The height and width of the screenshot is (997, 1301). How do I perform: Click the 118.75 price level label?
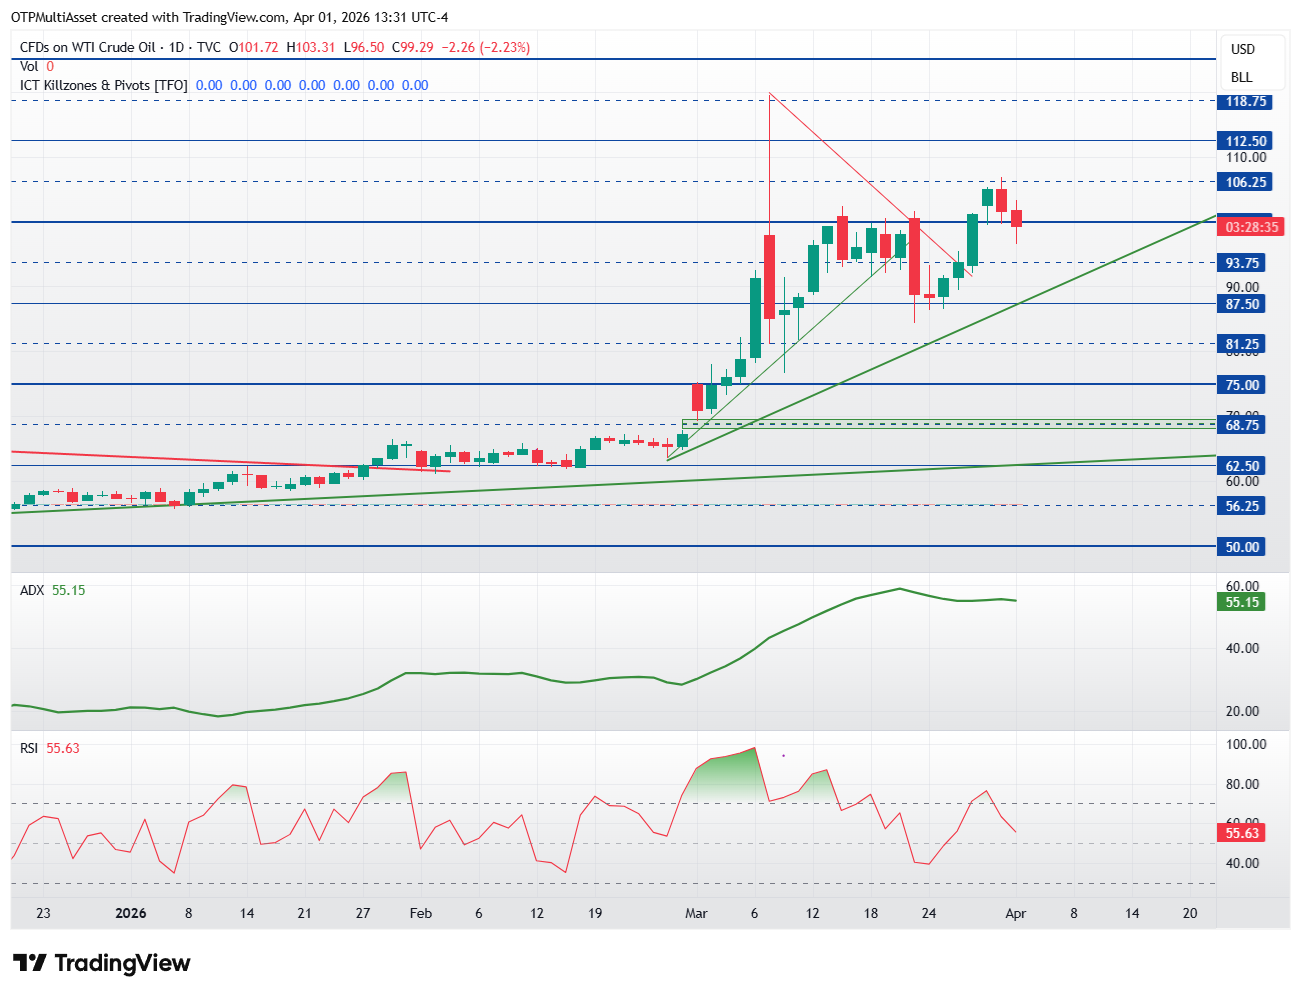tap(1245, 101)
